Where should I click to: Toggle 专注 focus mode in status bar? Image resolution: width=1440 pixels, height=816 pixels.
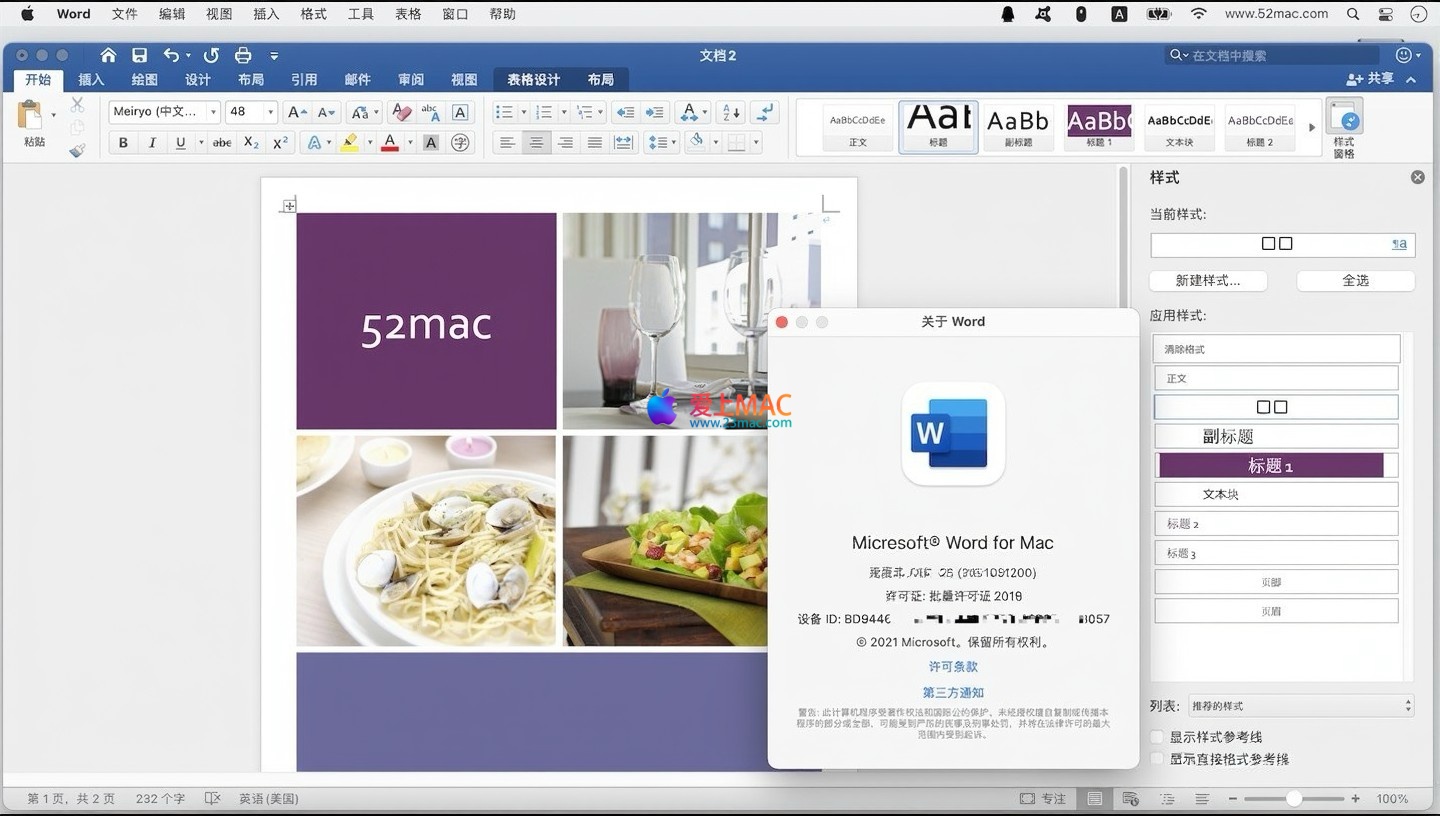(1043, 799)
